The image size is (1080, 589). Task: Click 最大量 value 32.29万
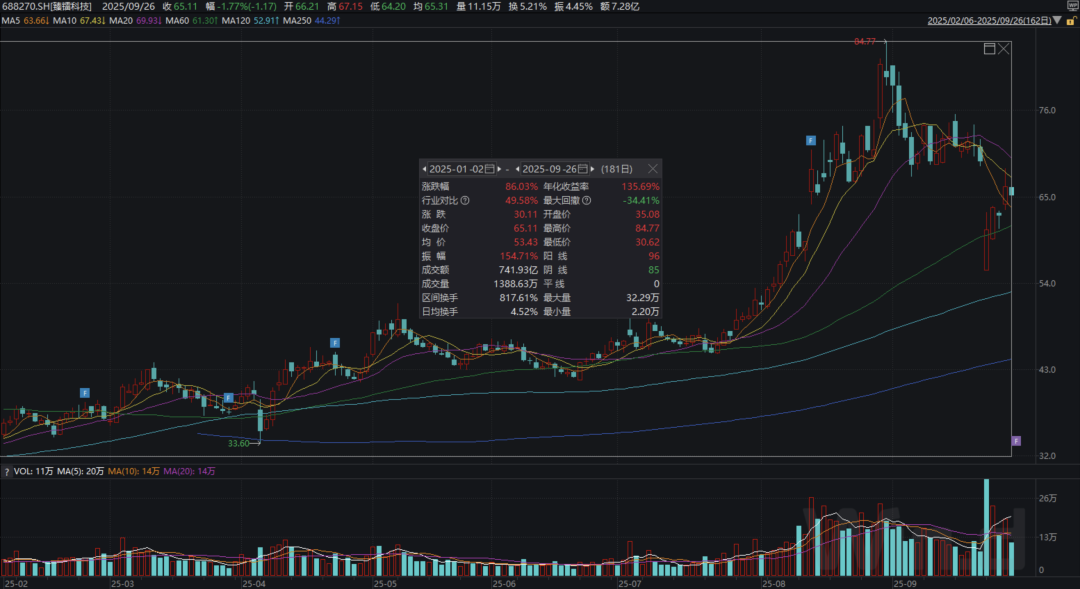(x=643, y=298)
